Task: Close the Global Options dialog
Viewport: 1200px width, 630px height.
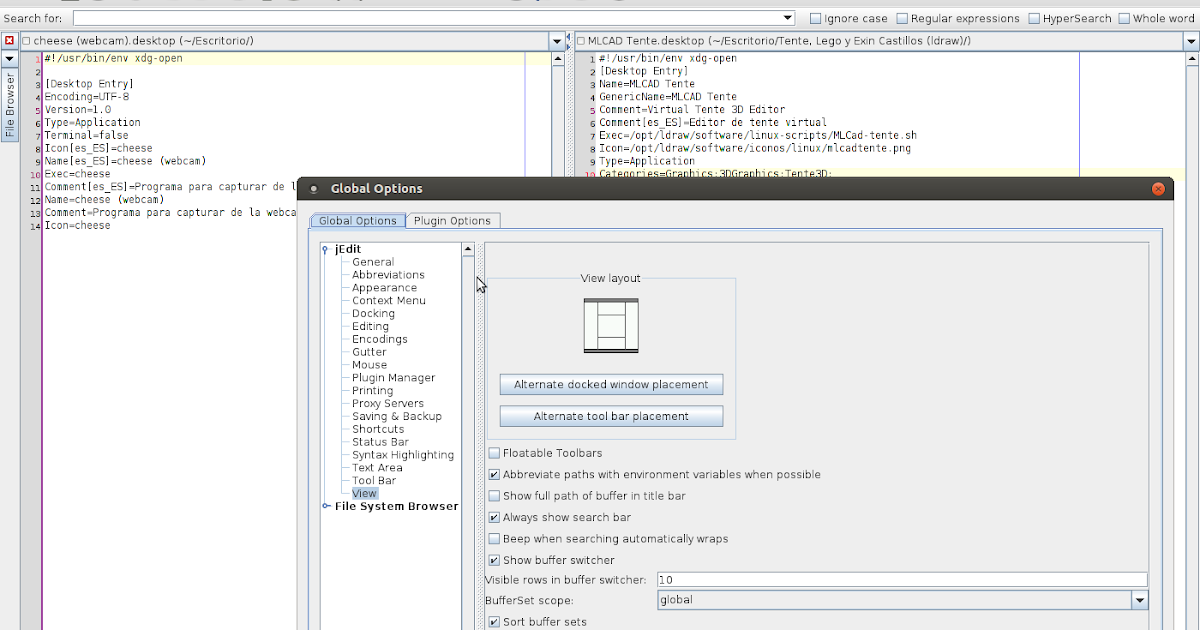Action: 1159,188
